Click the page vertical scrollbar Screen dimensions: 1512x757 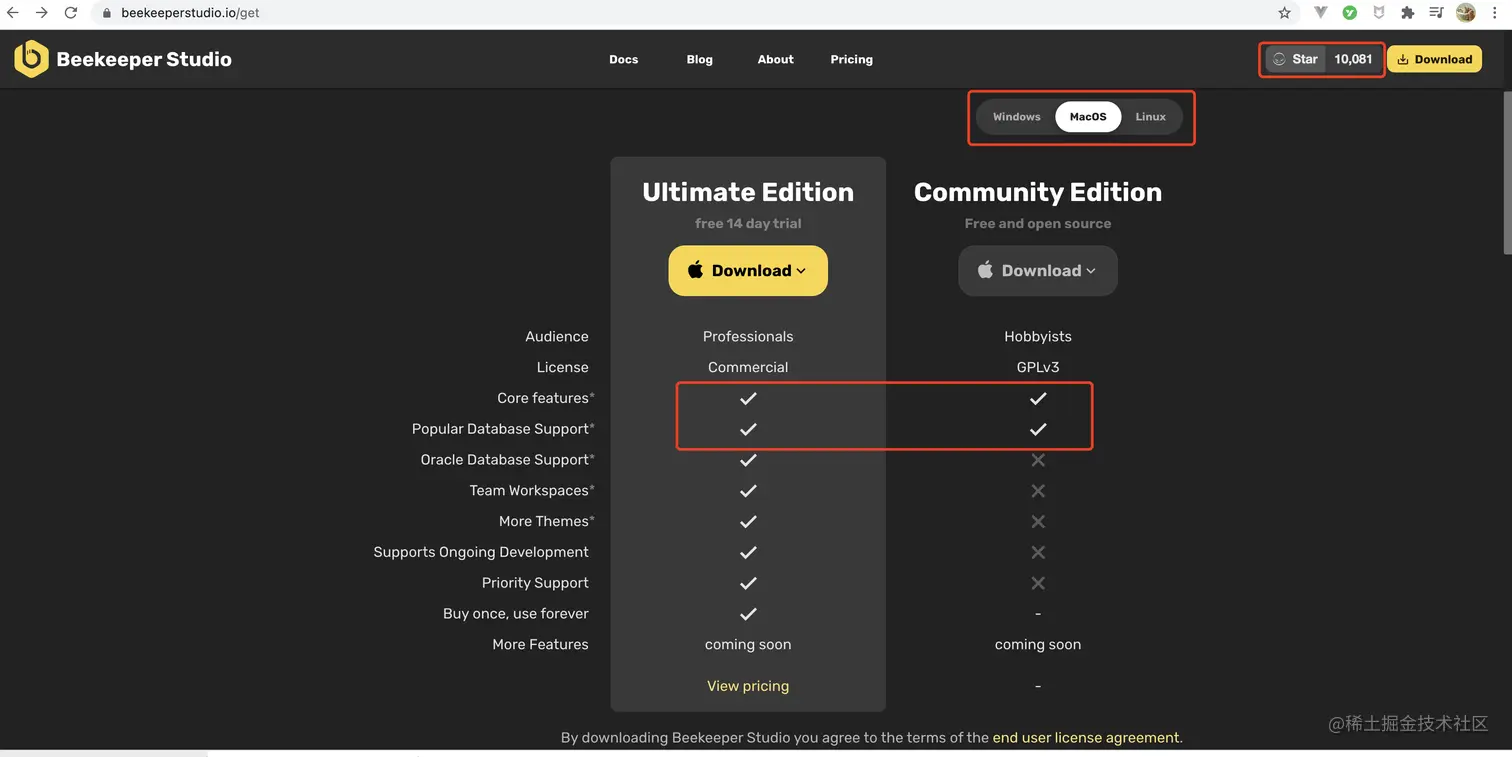[1508, 173]
